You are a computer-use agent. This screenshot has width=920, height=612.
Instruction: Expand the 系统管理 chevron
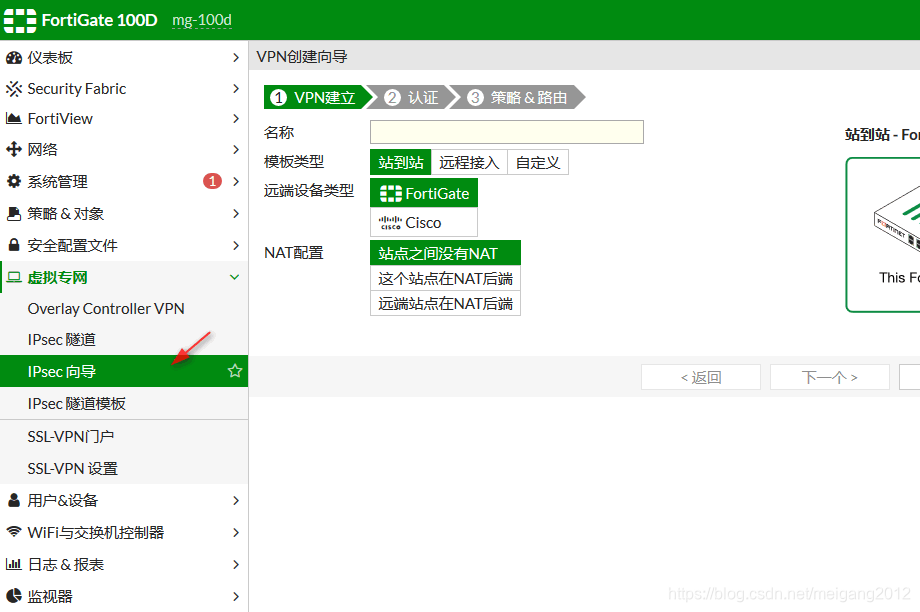point(236,181)
